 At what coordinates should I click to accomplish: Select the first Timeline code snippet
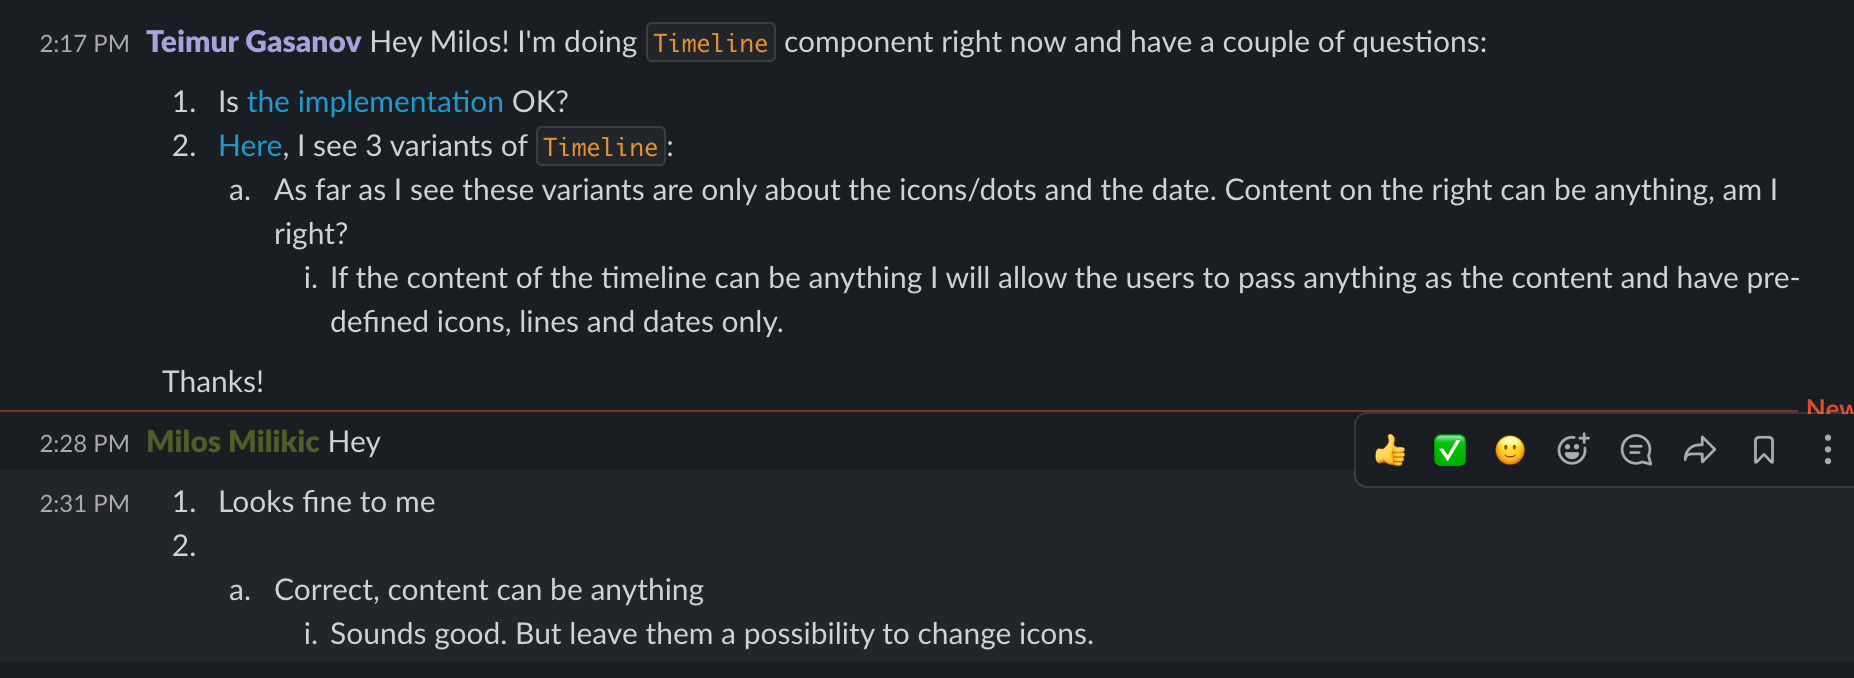[710, 42]
